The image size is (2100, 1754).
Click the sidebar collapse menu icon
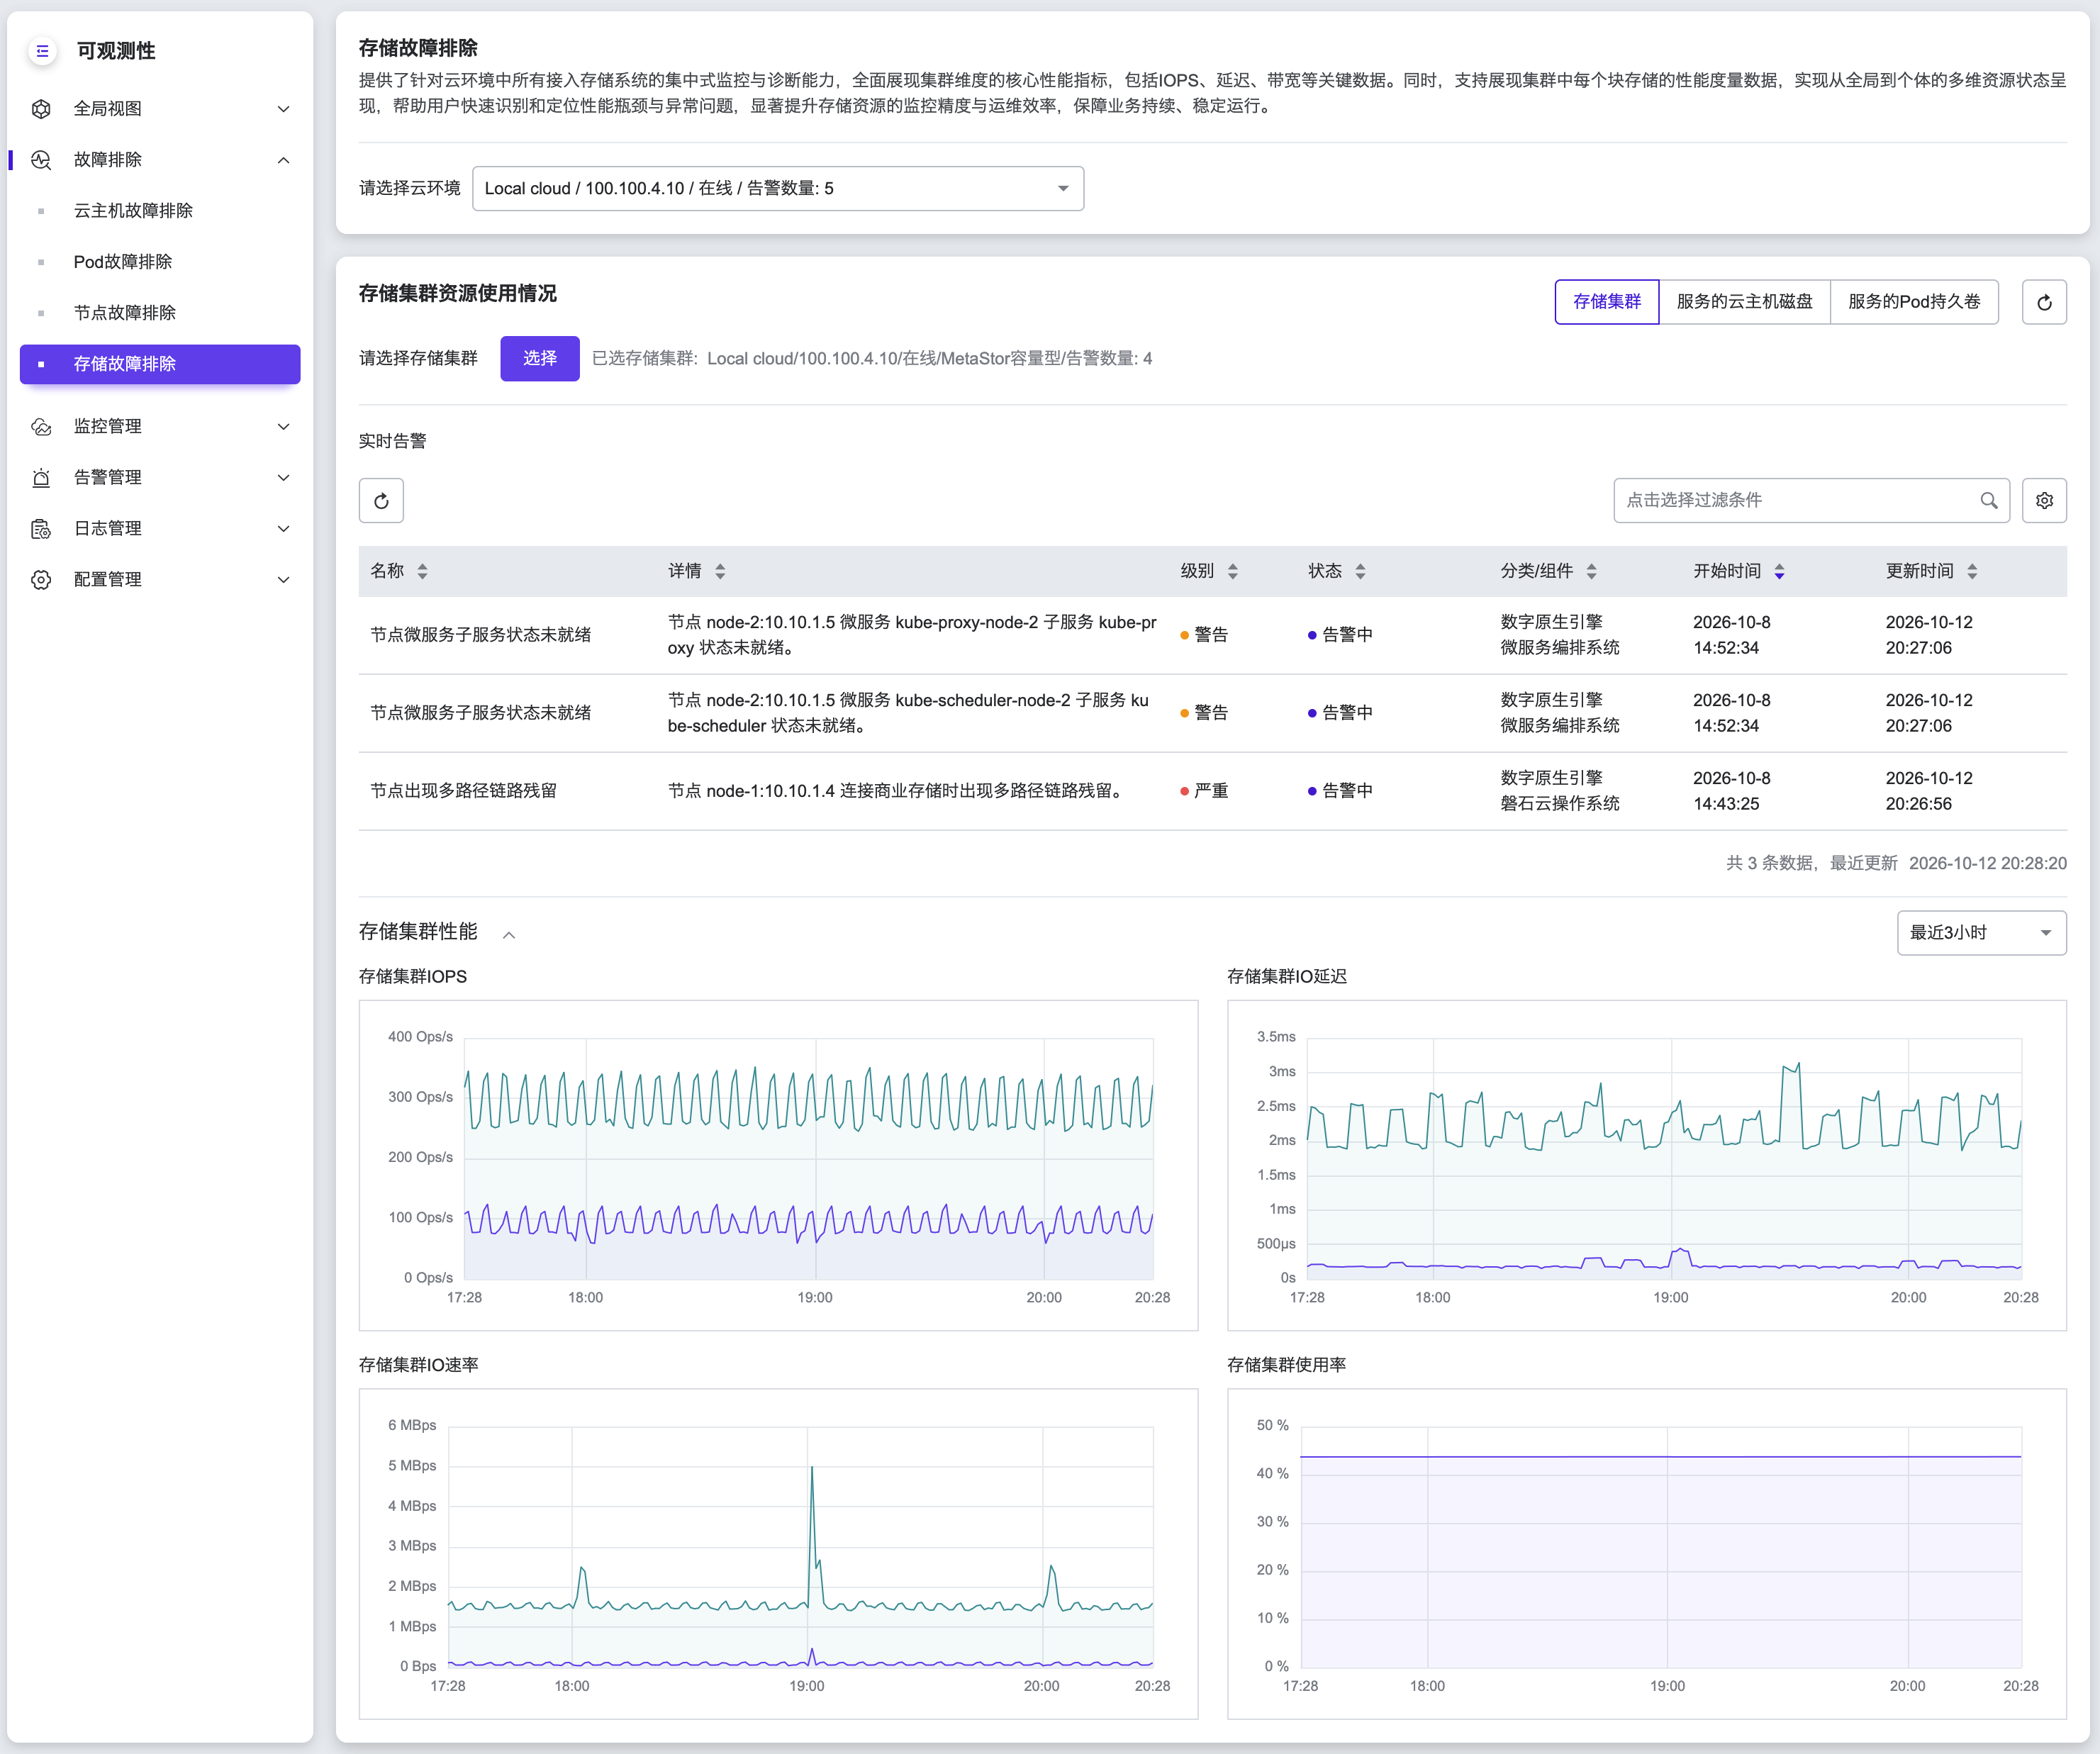click(x=42, y=51)
